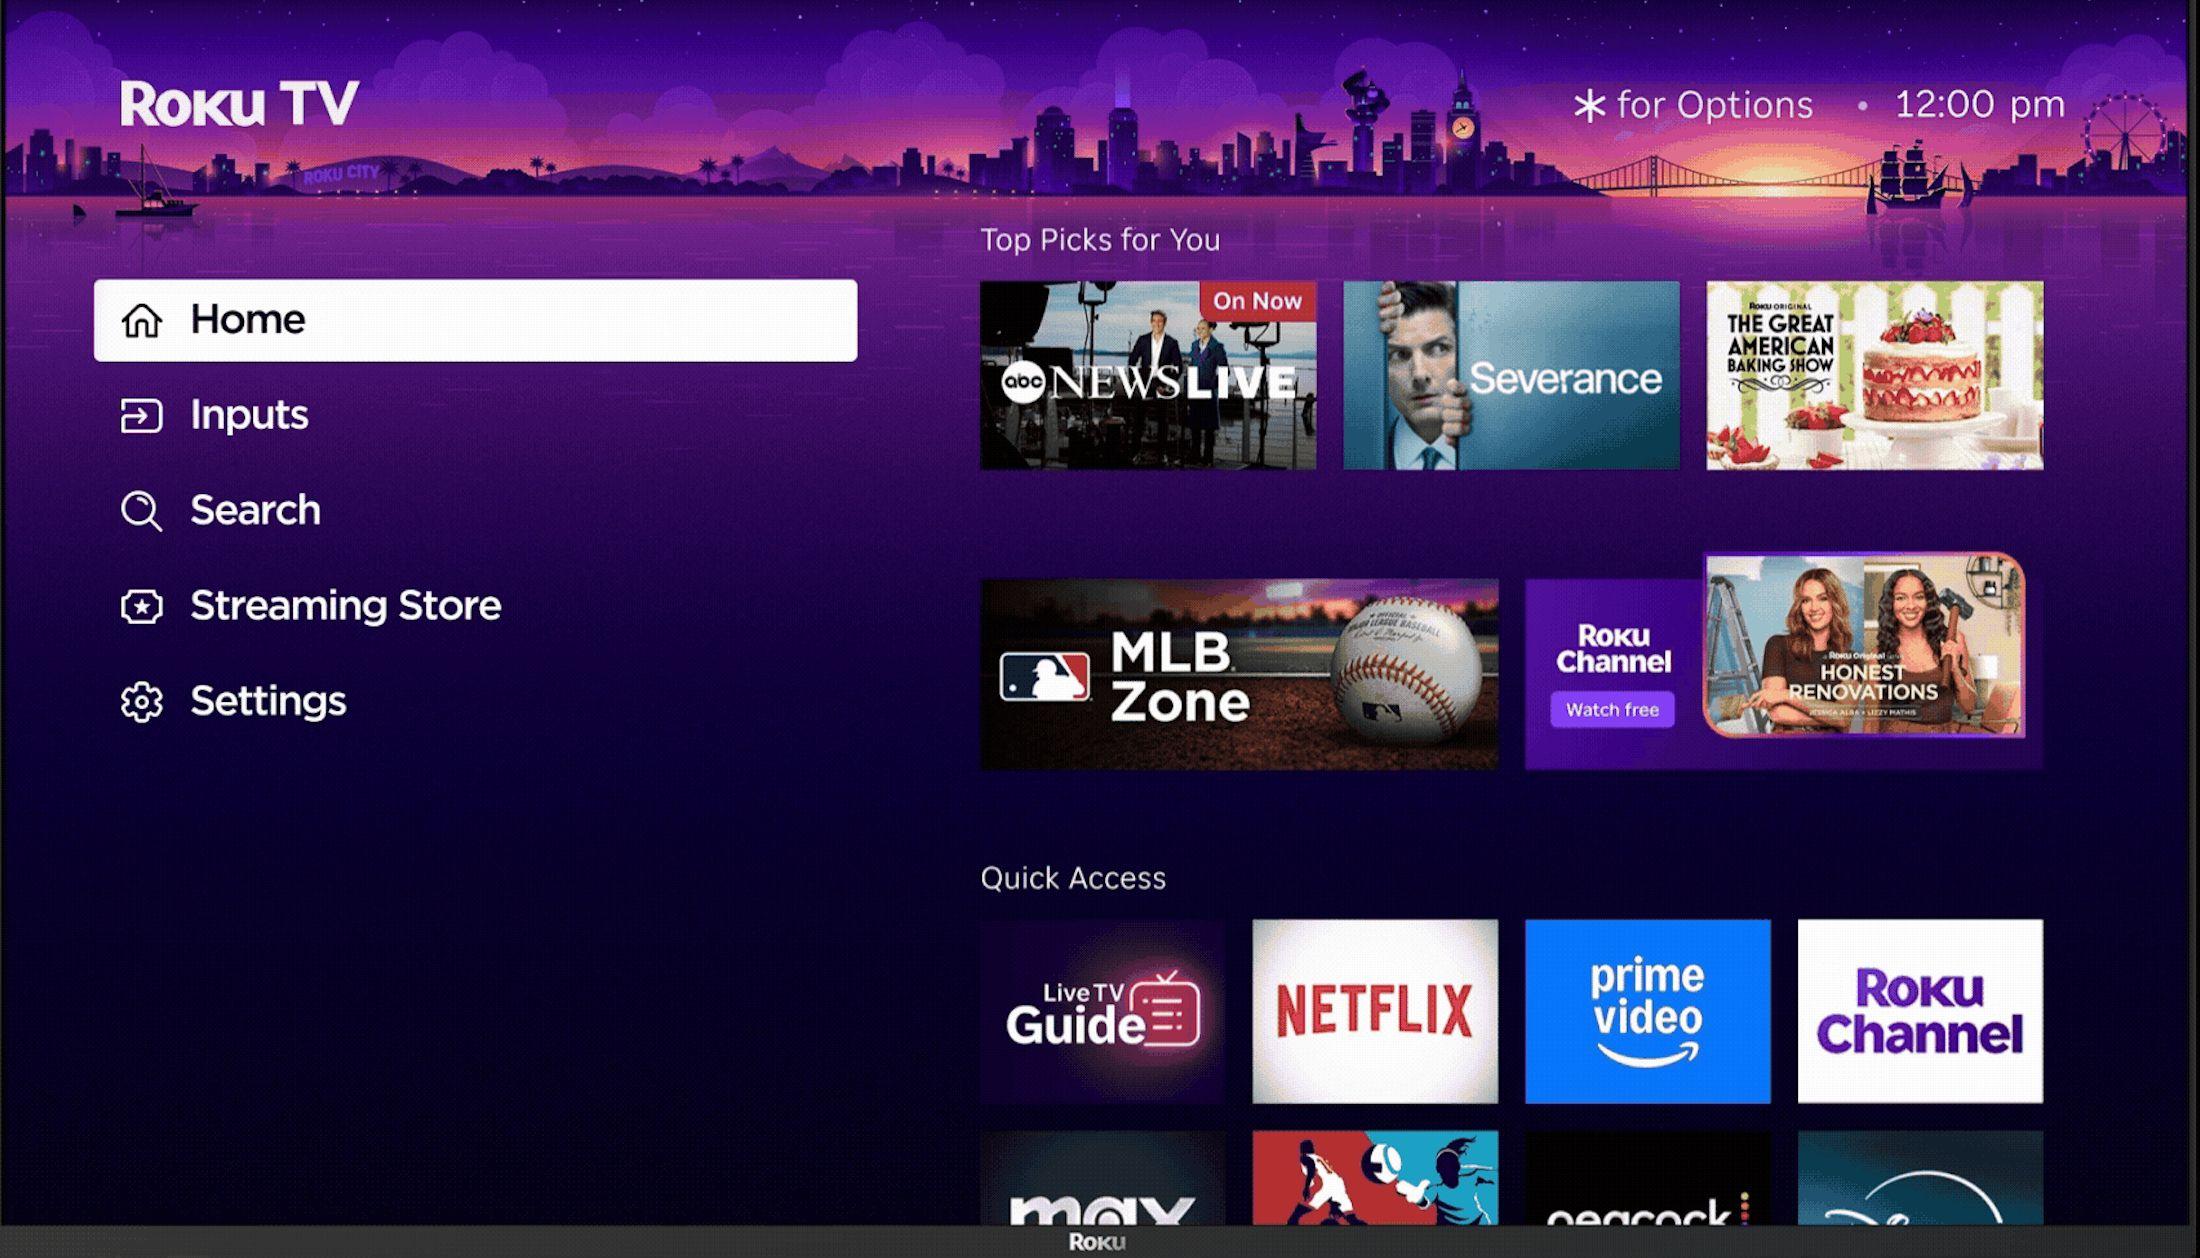Open the Severance show tile
The image size is (2200, 1258).
click(1511, 375)
